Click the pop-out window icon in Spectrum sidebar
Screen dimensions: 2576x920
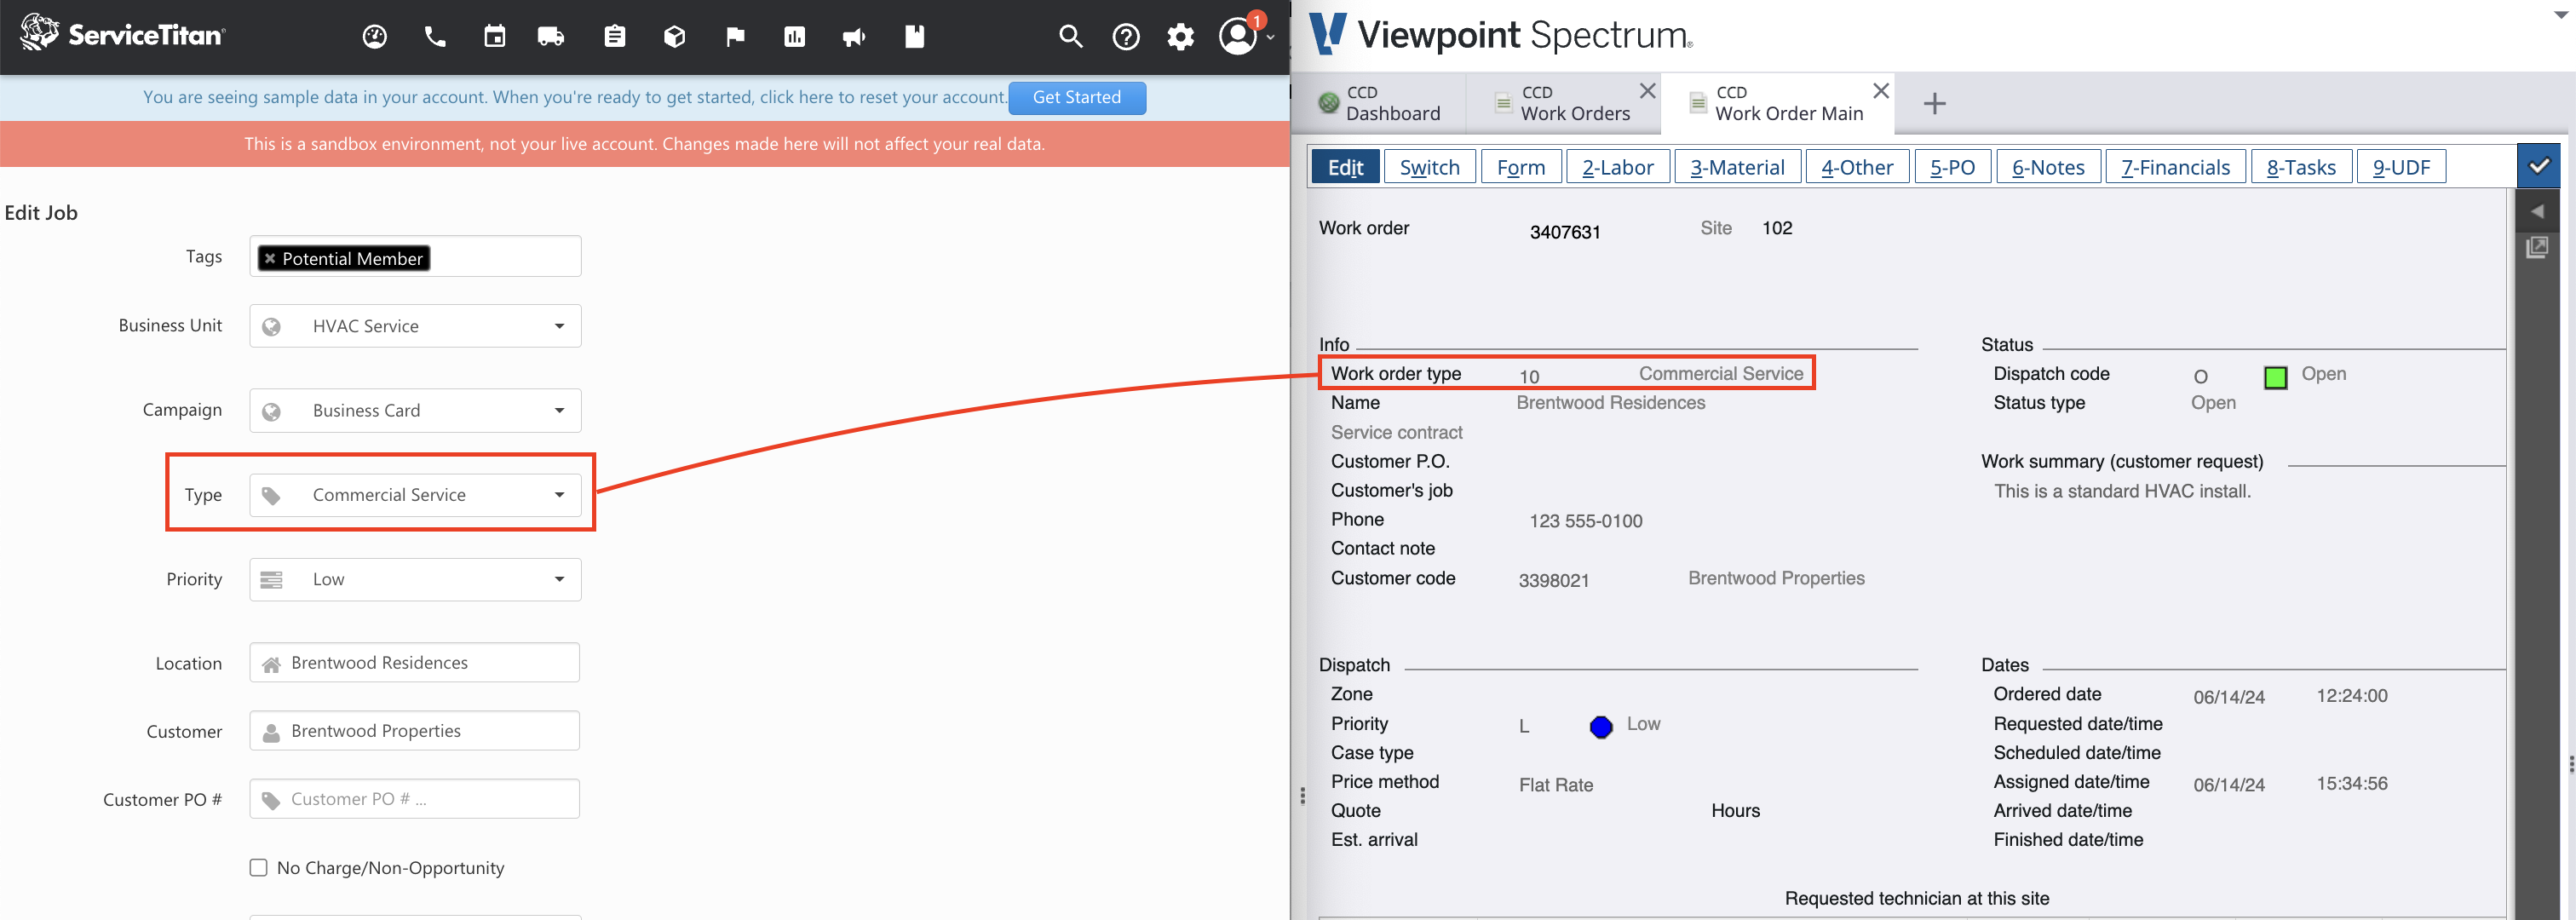pos(2537,247)
